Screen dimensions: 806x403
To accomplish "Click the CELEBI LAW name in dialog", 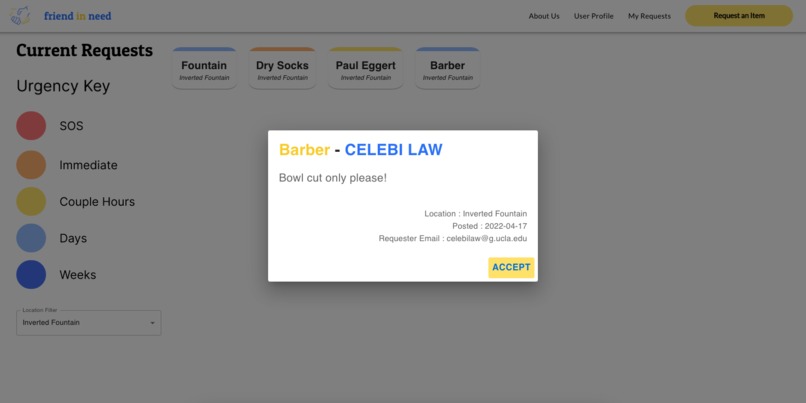I will [x=393, y=150].
